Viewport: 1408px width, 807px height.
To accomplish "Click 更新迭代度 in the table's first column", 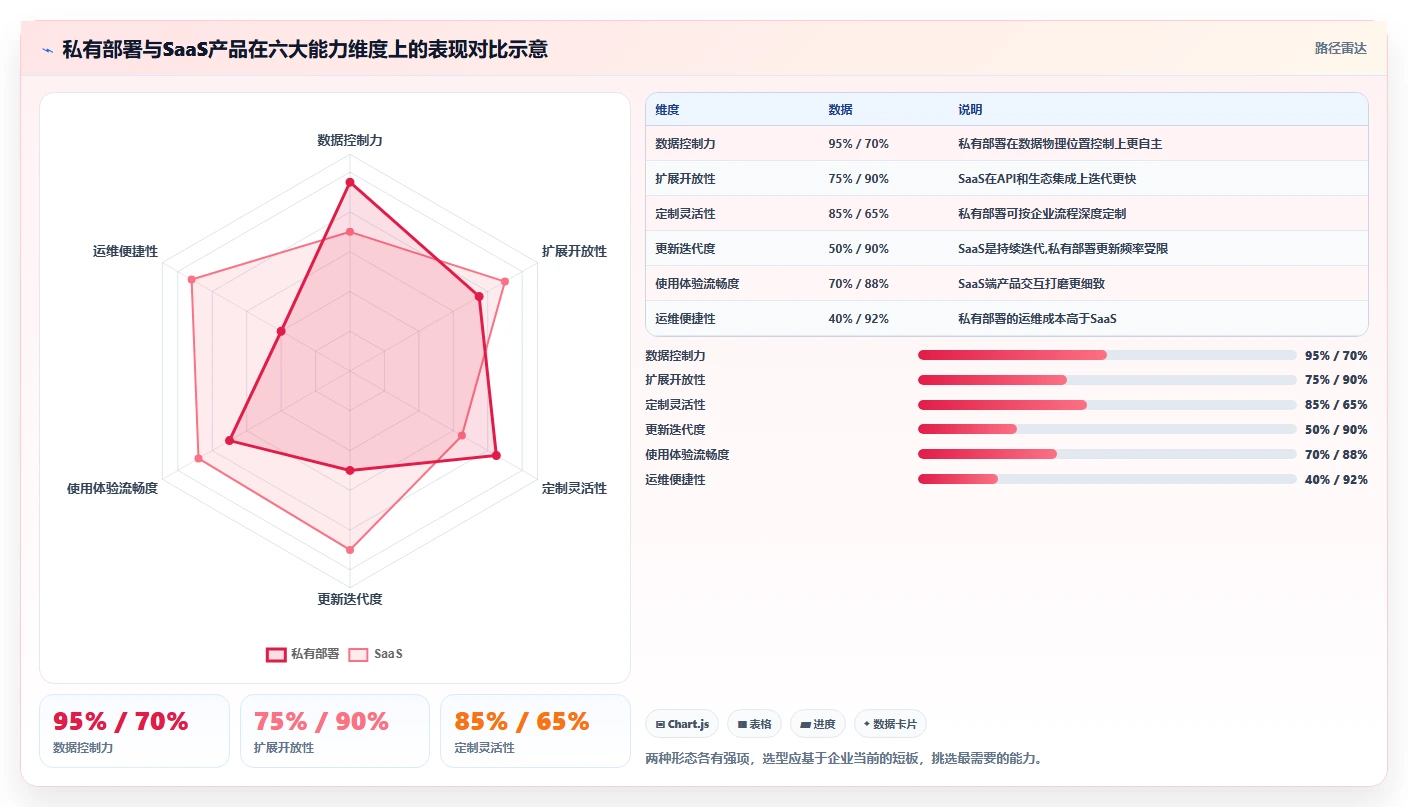I will point(685,249).
